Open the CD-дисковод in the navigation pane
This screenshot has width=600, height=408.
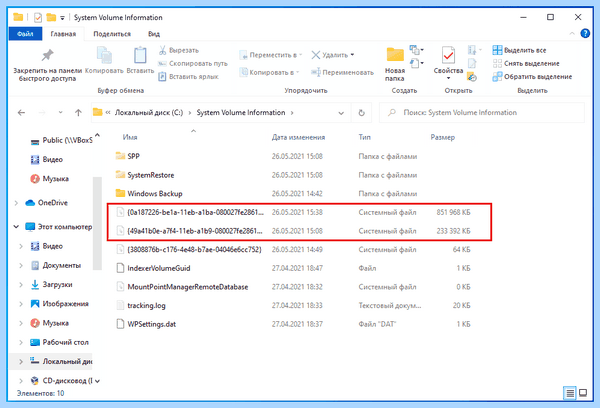coord(67,381)
